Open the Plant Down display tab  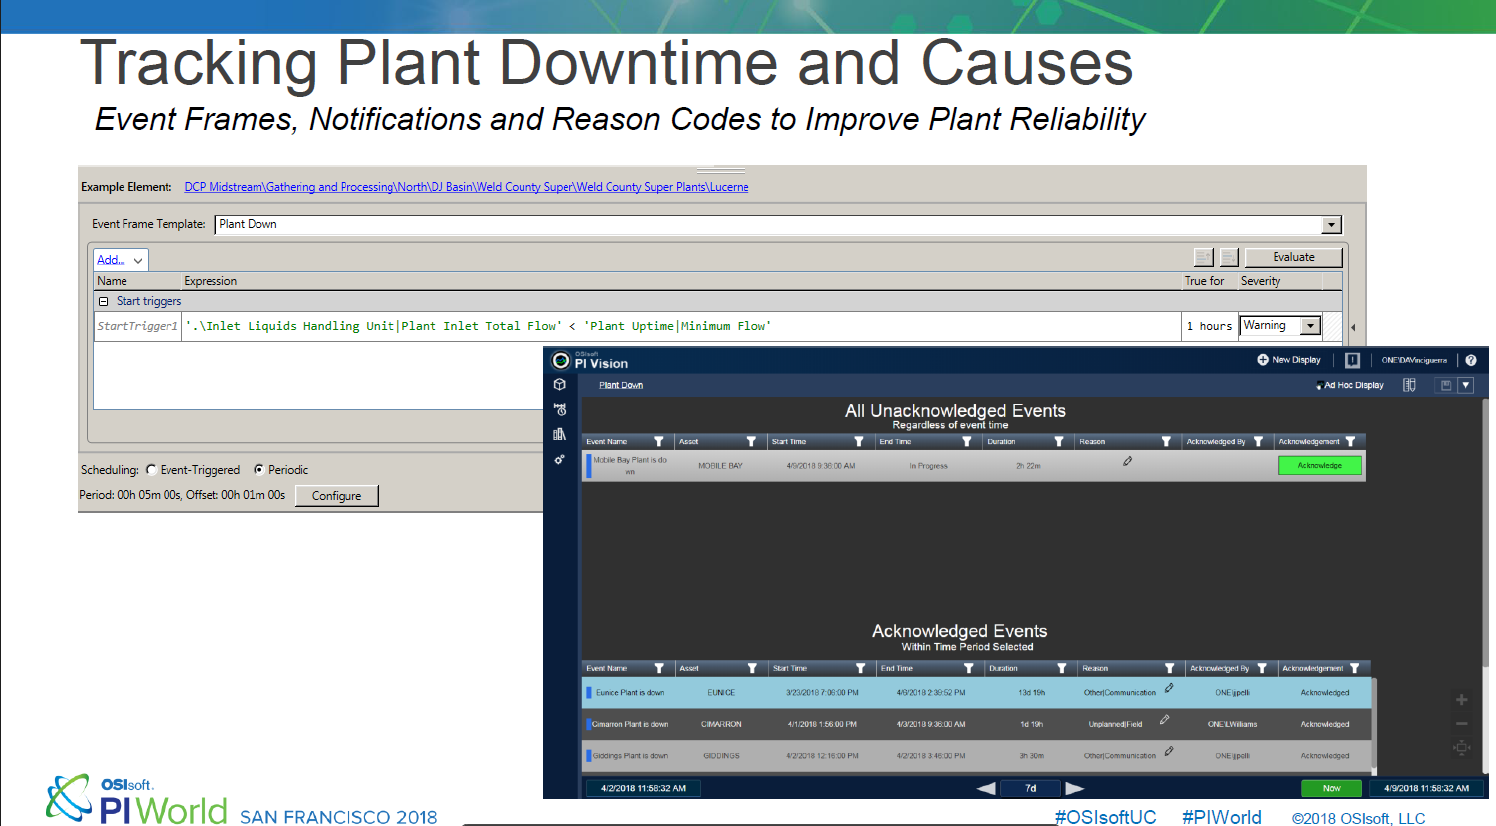(x=621, y=385)
